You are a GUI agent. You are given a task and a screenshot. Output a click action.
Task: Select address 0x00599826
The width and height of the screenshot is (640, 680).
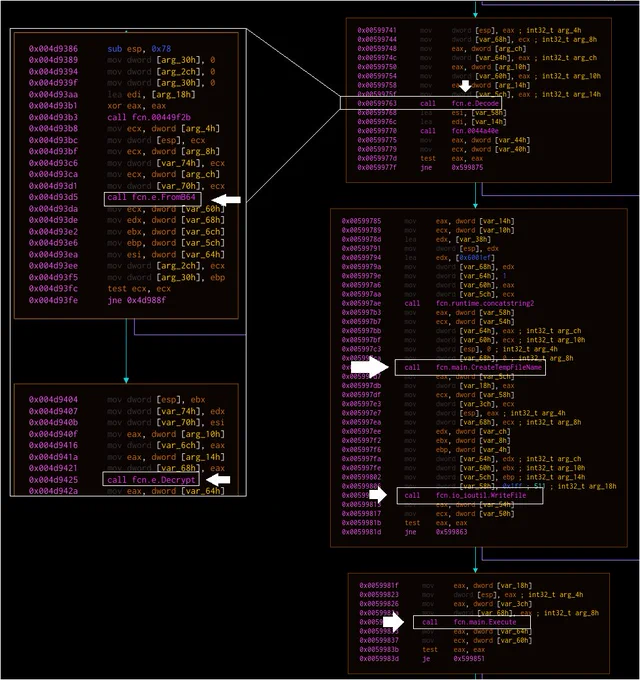click(x=379, y=604)
